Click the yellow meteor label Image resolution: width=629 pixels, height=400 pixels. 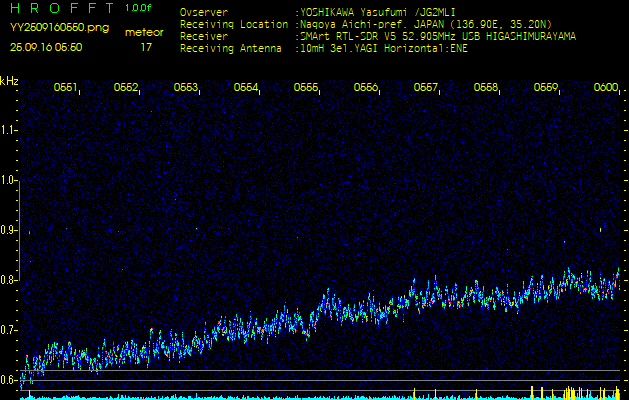click(x=145, y=32)
